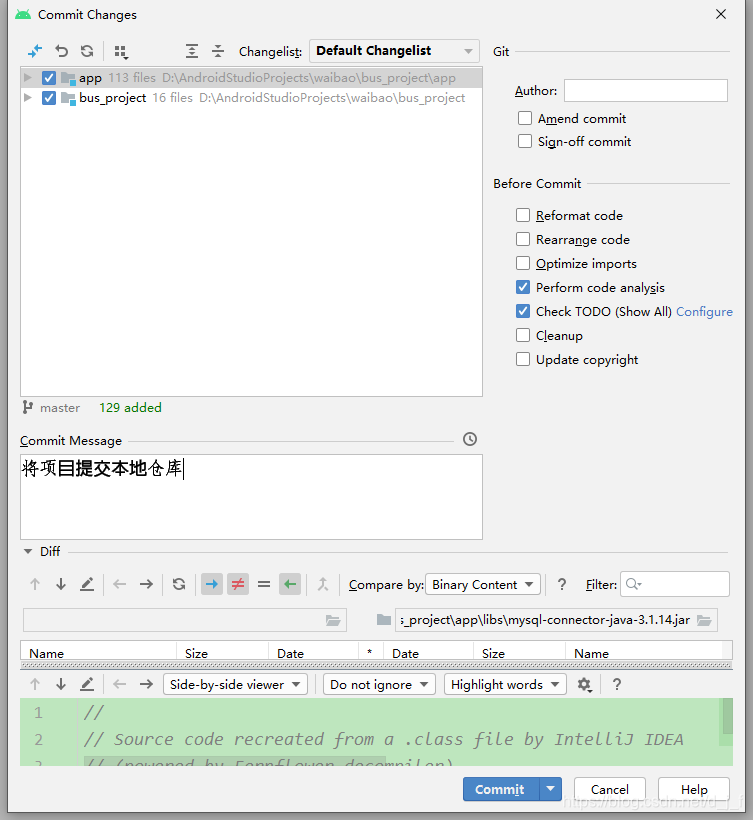
Task: Toggle show new files on right (green arrow)
Action: 290,584
